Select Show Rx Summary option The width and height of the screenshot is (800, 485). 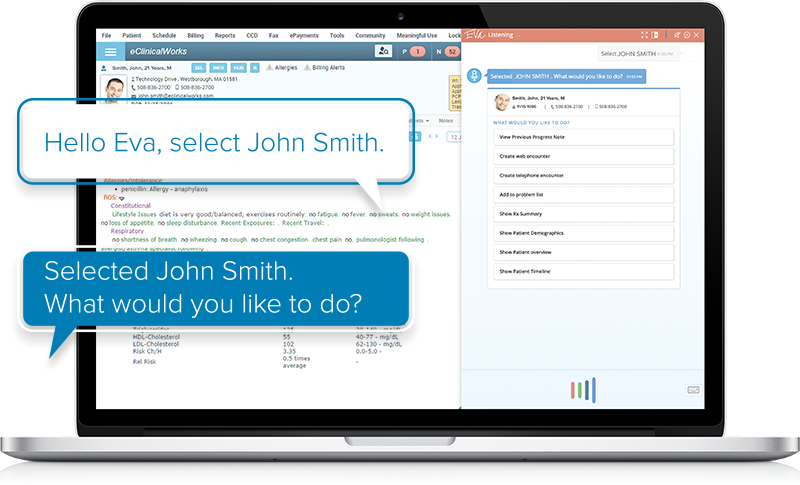(x=583, y=214)
